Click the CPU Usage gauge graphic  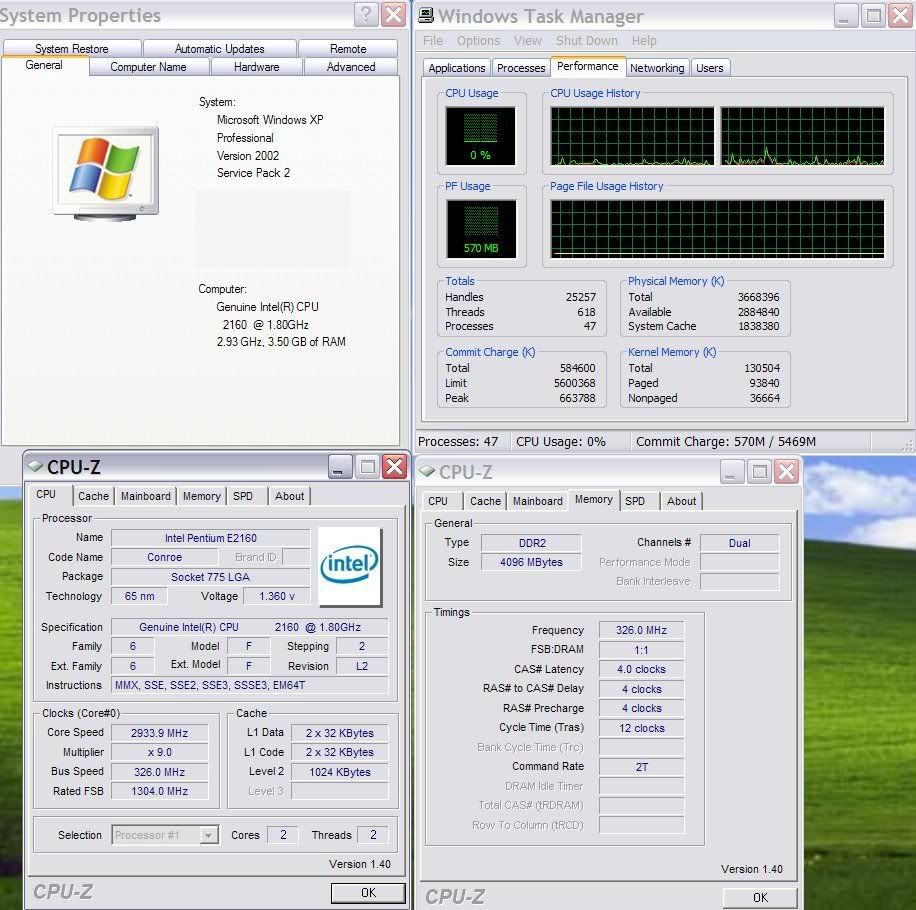(480, 136)
